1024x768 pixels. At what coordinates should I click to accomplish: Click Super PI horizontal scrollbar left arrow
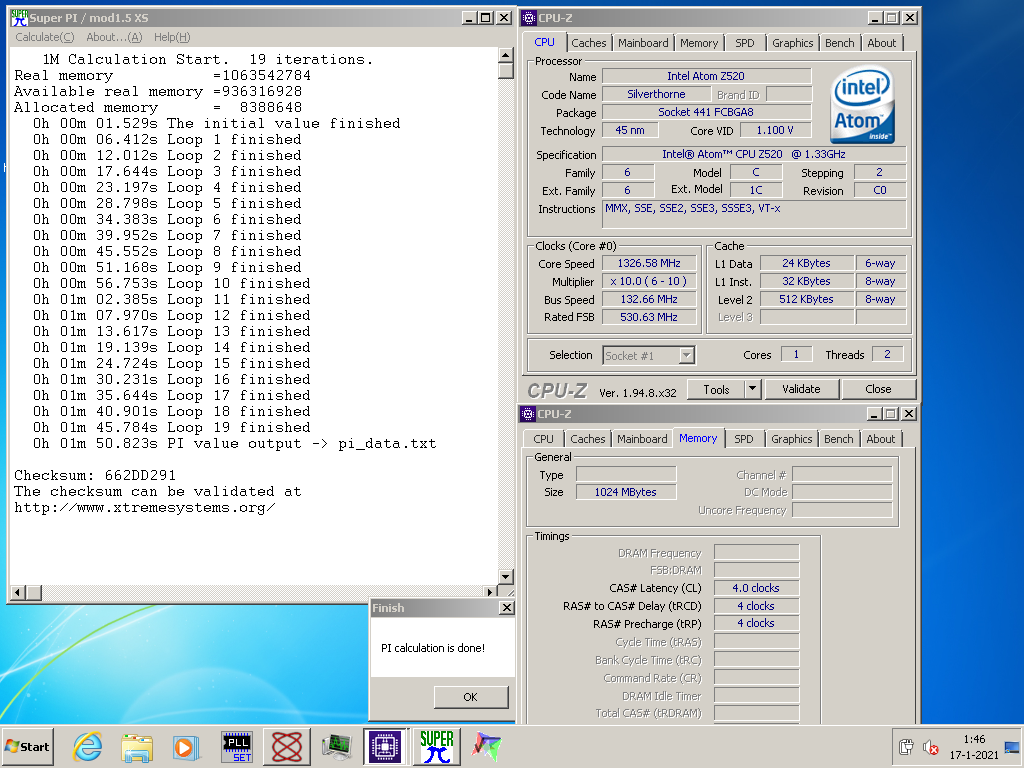(18, 592)
